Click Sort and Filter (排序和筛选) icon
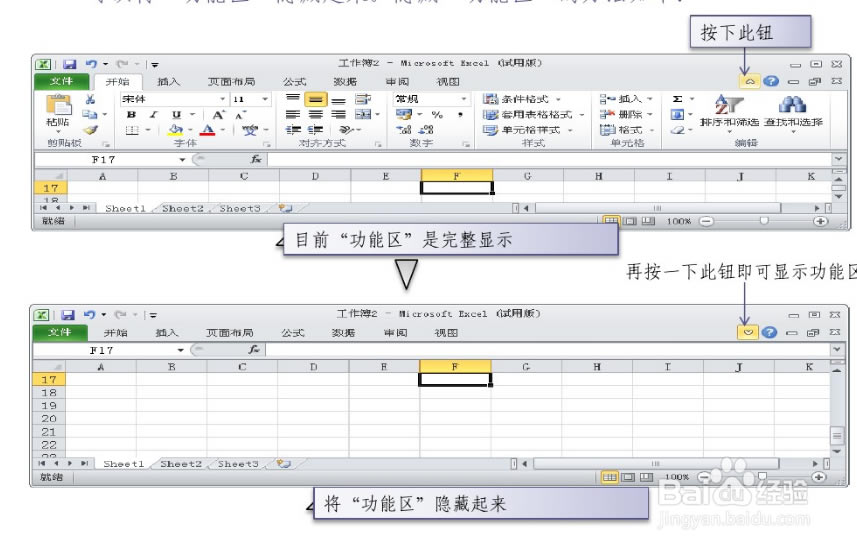The image size is (857, 548). pos(729,104)
